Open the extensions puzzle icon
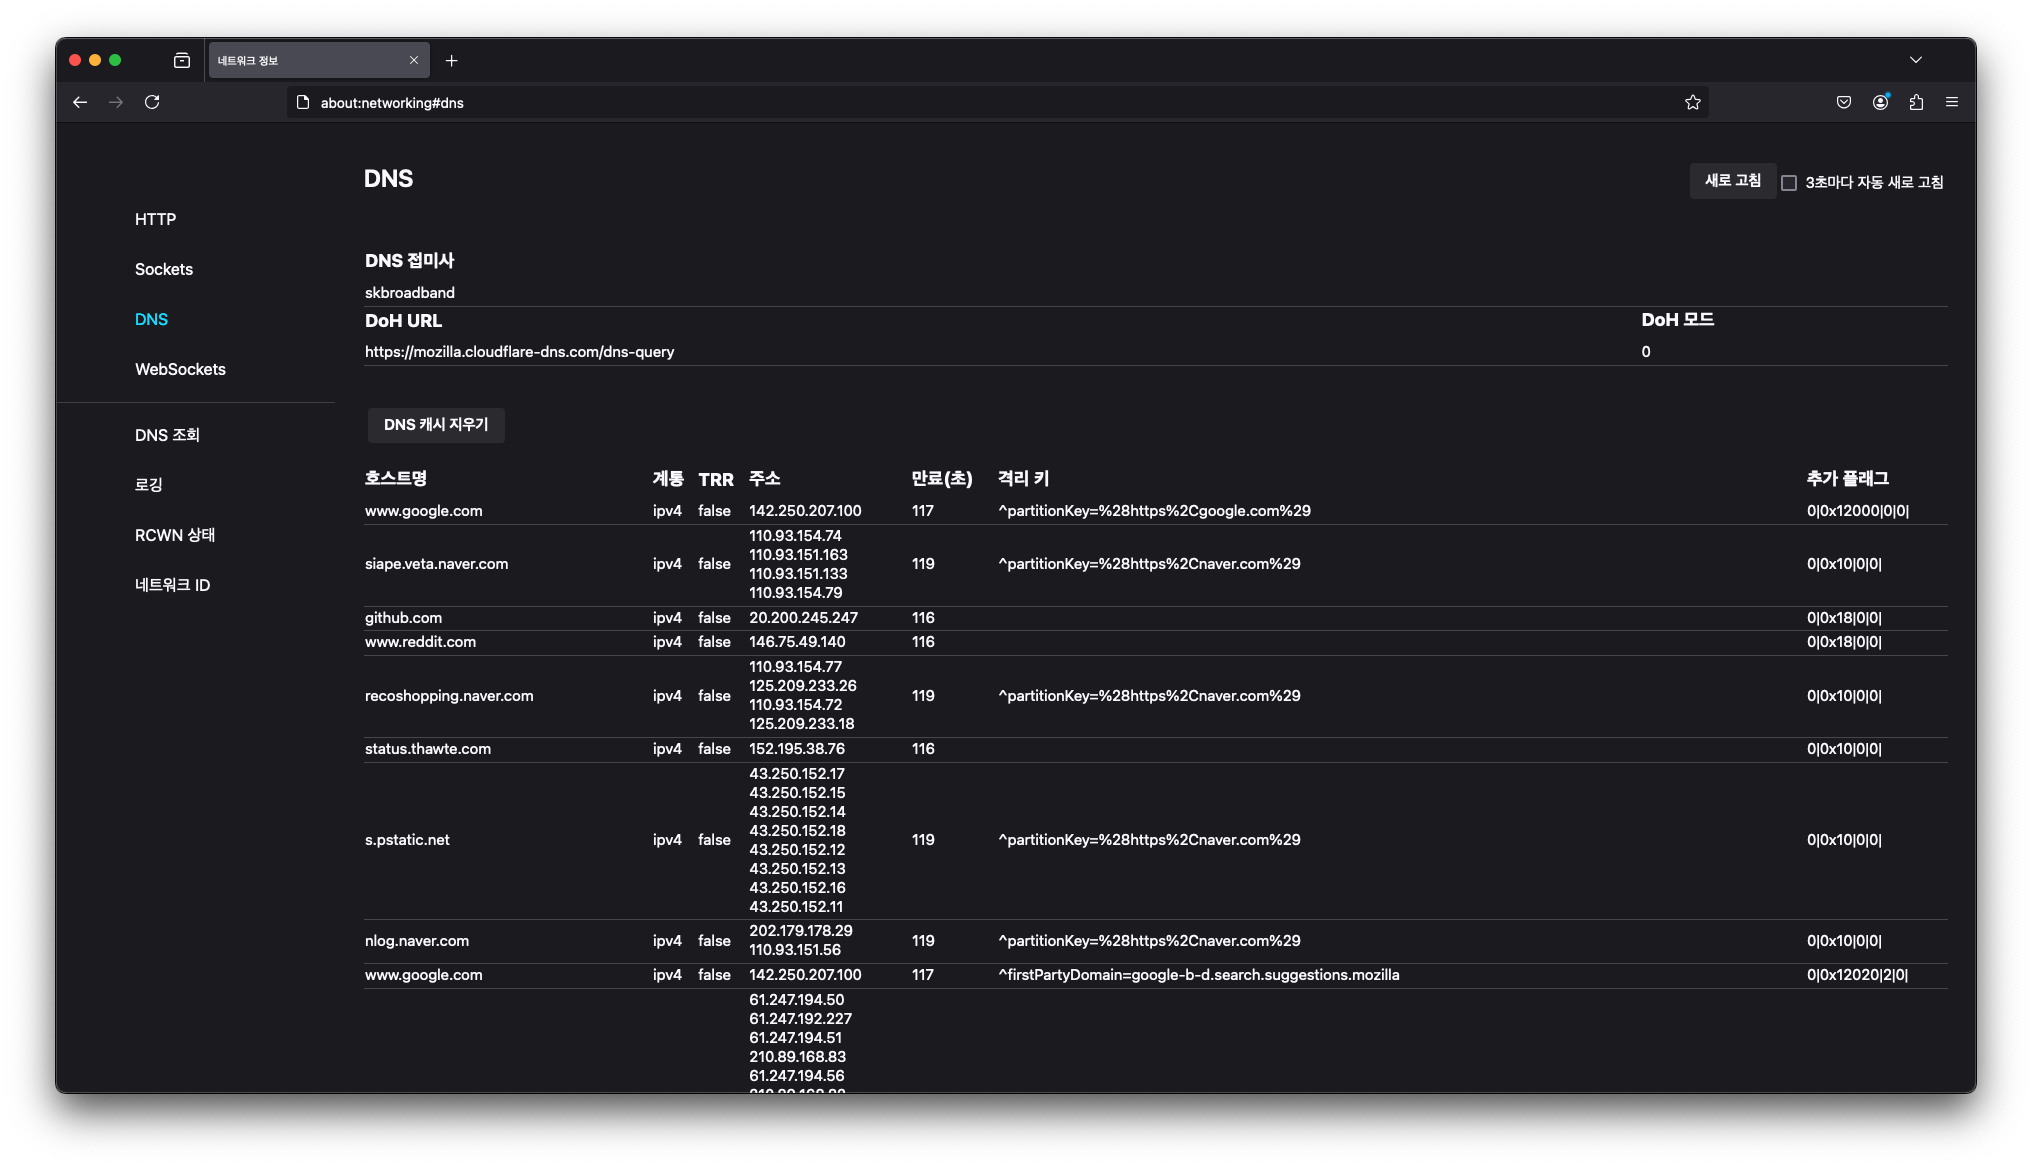 (1916, 102)
